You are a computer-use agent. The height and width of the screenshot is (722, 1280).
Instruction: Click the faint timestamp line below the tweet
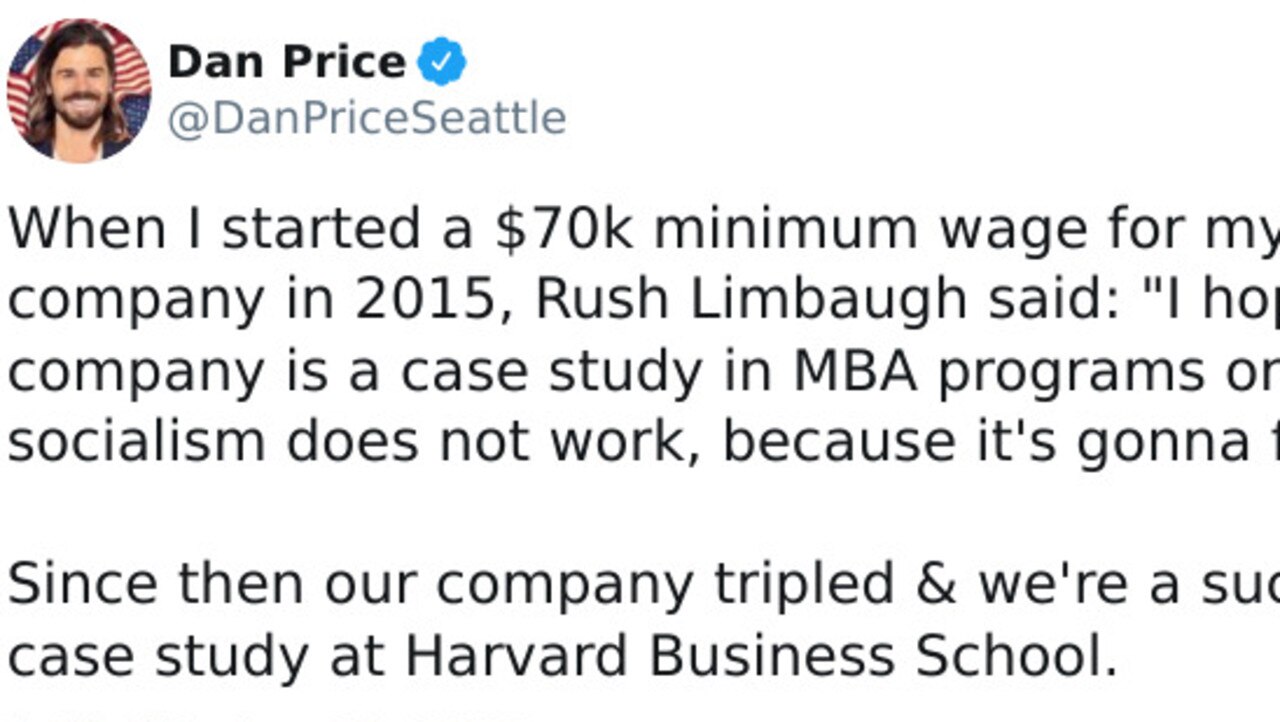pyautogui.click(x=270, y=716)
